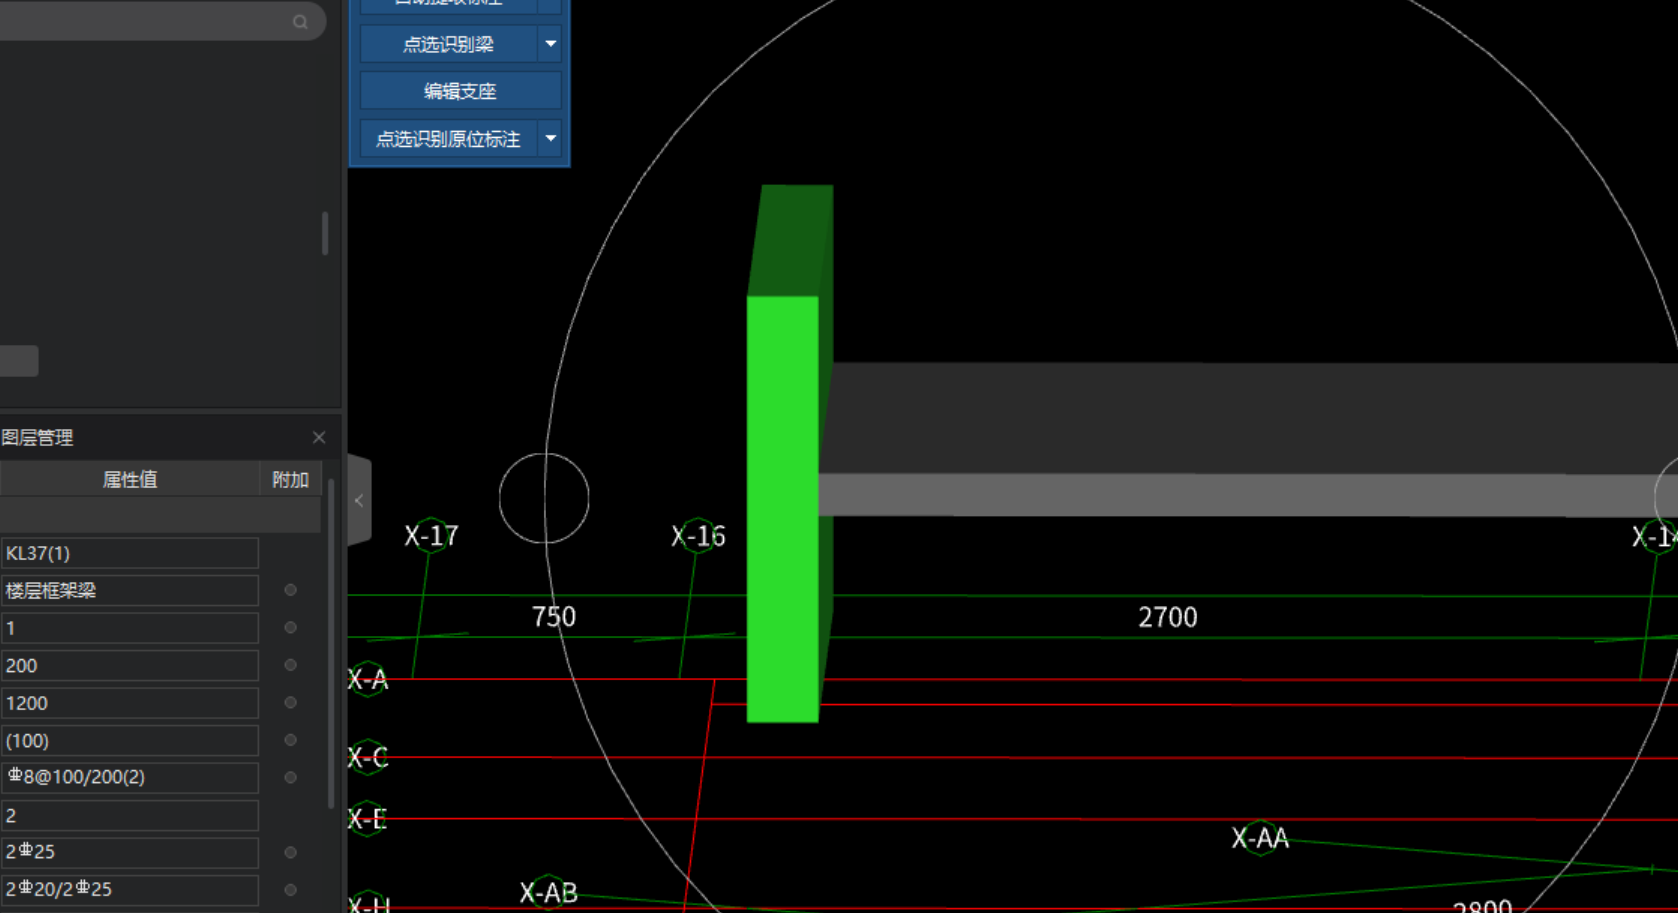
Task: Click the 编辑支座 button
Action: 460,91
